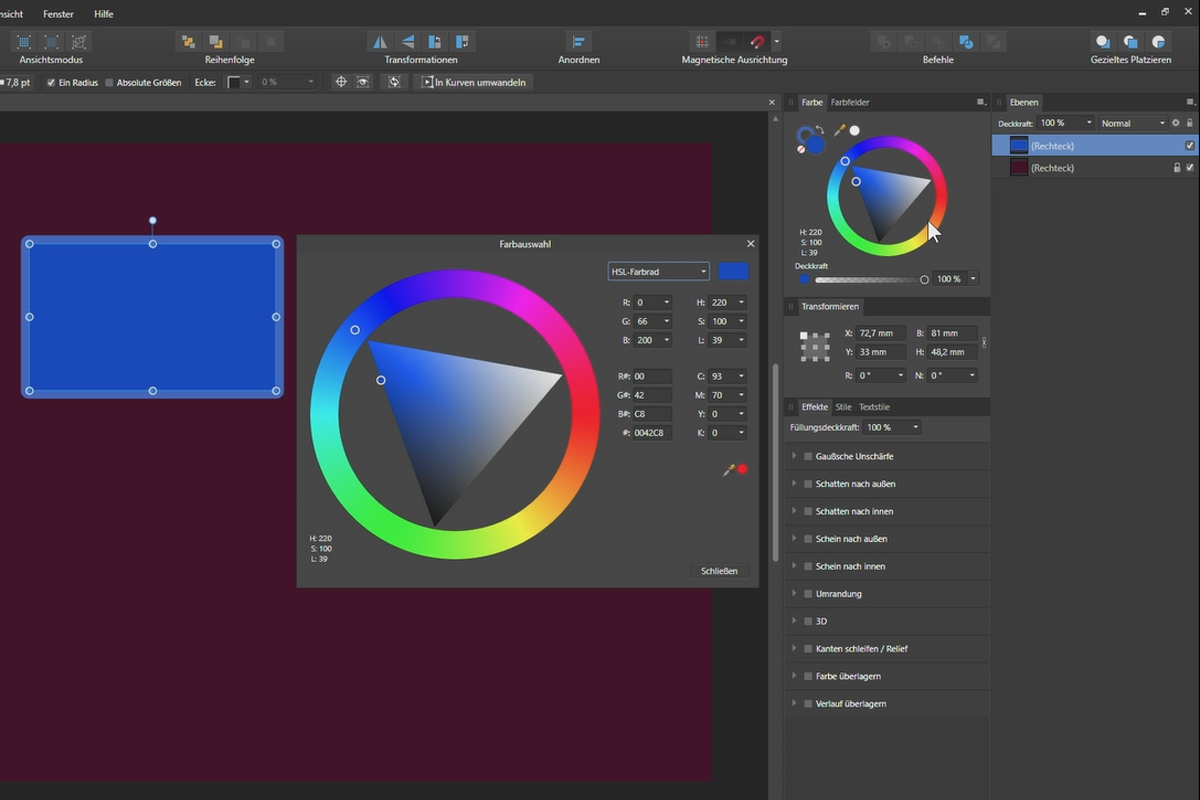
Task: Select the first Ansichtsmodus icon
Action: pyautogui.click(x=22, y=41)
